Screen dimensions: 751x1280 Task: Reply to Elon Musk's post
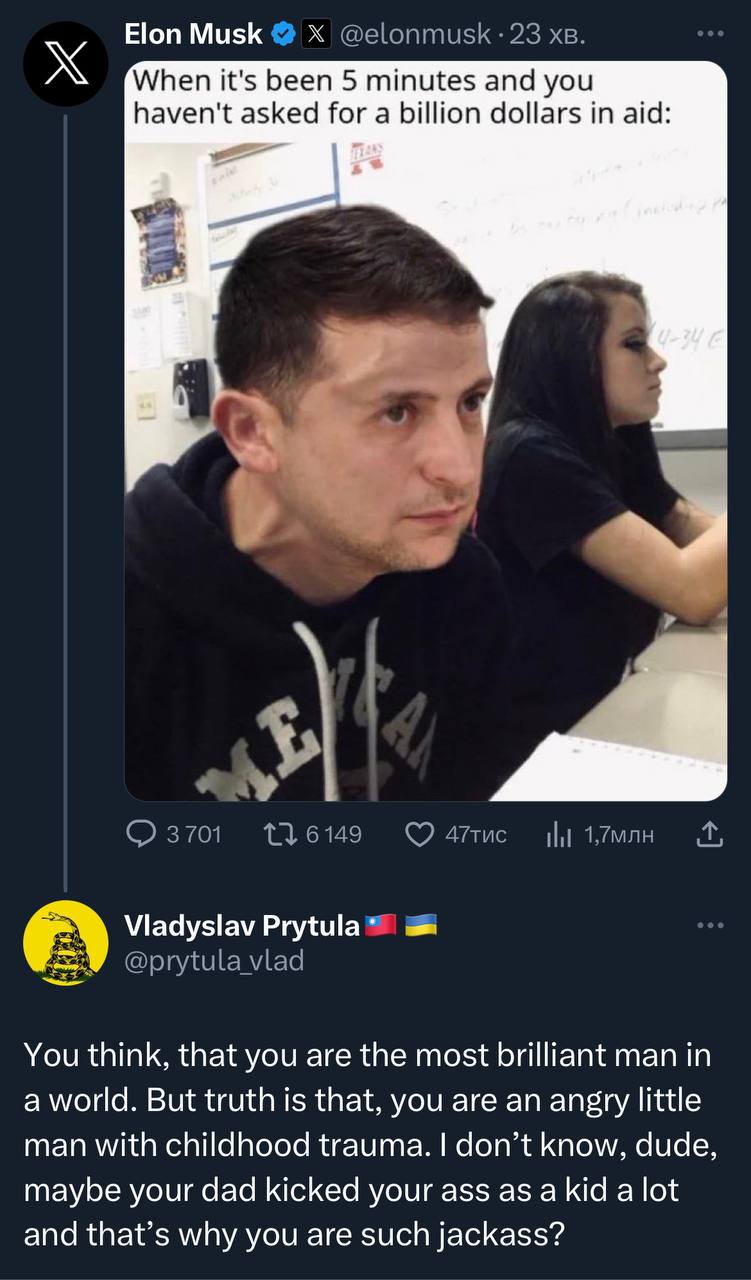click(x=143, y=833)
